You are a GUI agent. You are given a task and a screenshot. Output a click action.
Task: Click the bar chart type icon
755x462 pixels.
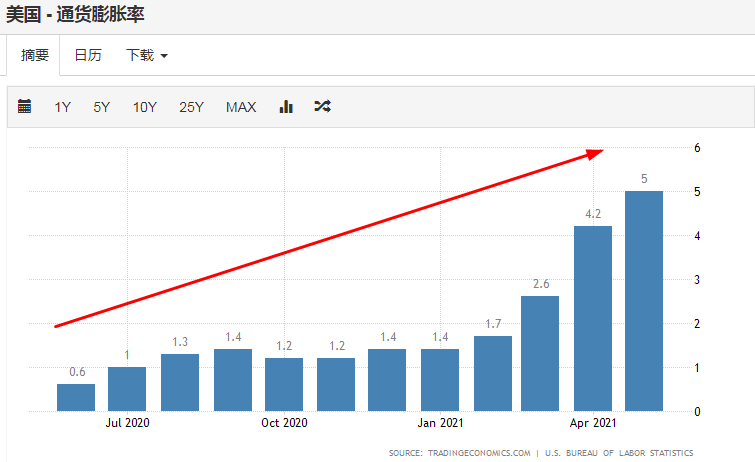pos(286,107)
